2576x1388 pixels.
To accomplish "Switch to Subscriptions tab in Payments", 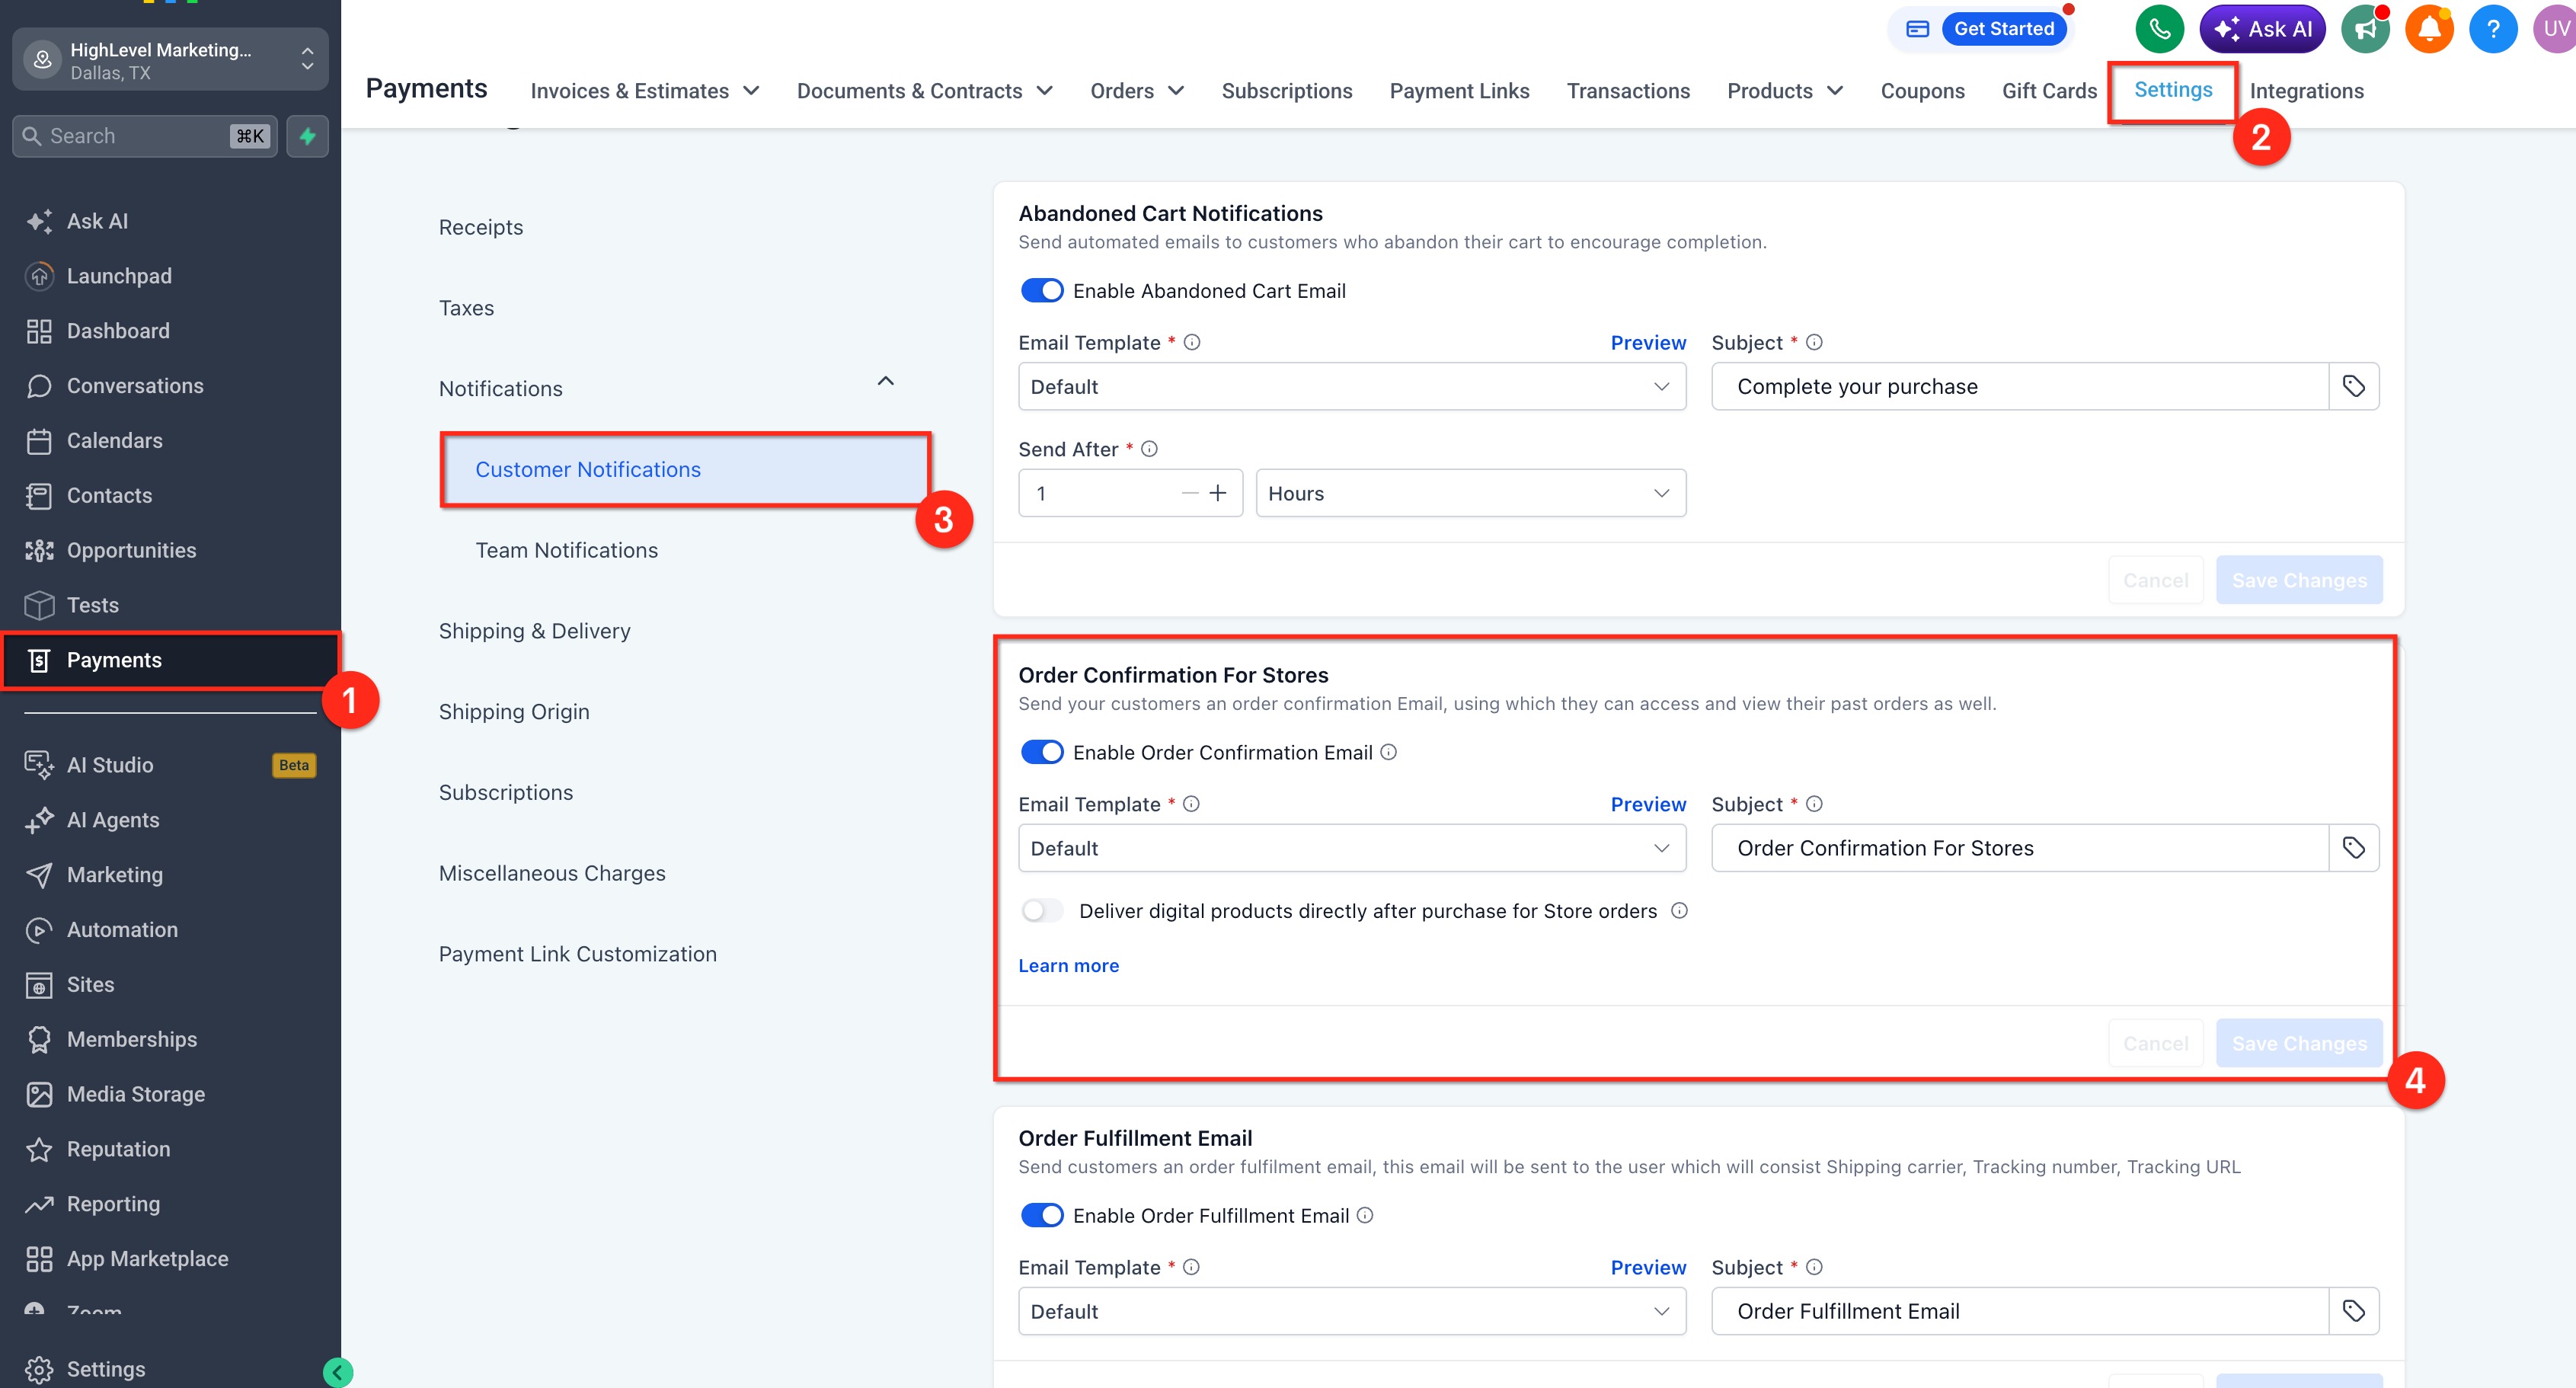I will (x=1286, y=91).
